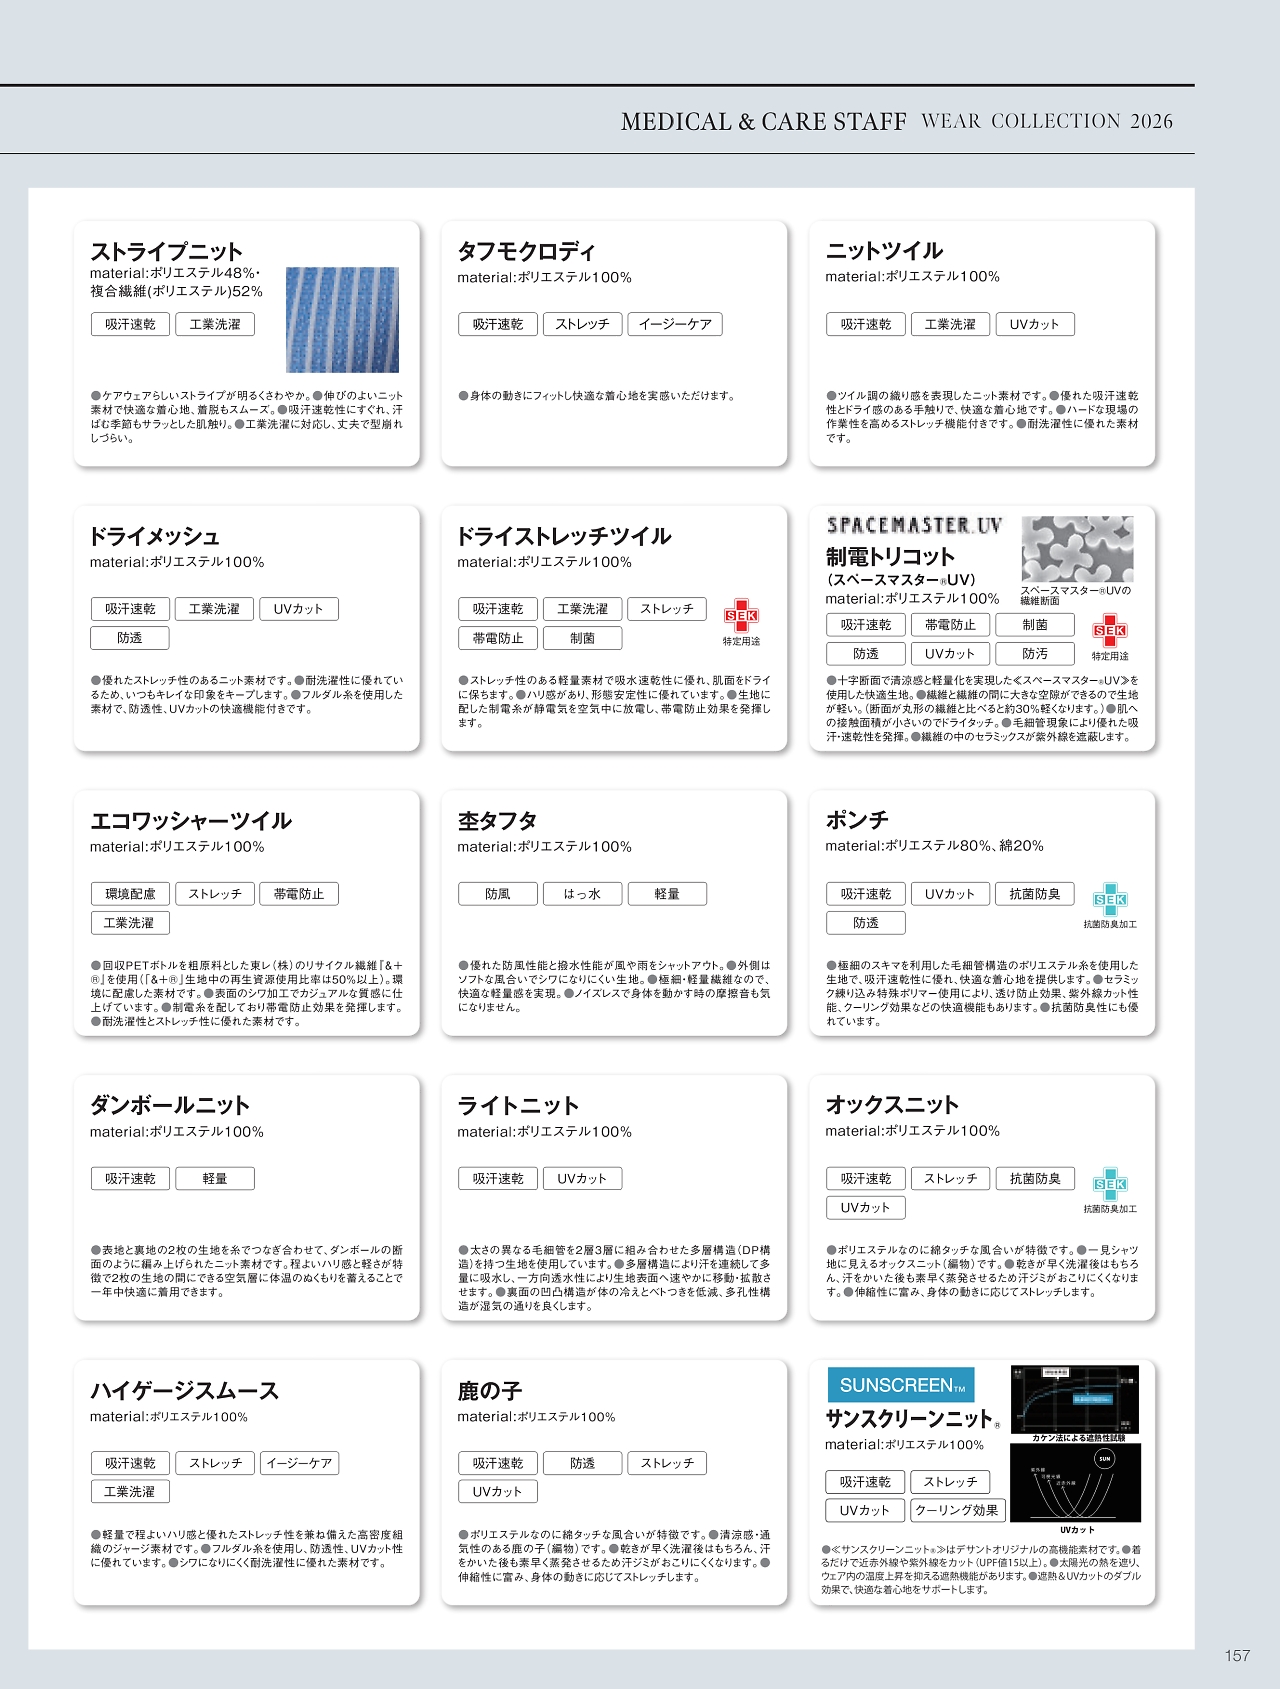Click the red SEK mark in ドライストレッチツイル card
Image resolution: width=1280 pixels, height=1689 pixels.
pos(741,615)
